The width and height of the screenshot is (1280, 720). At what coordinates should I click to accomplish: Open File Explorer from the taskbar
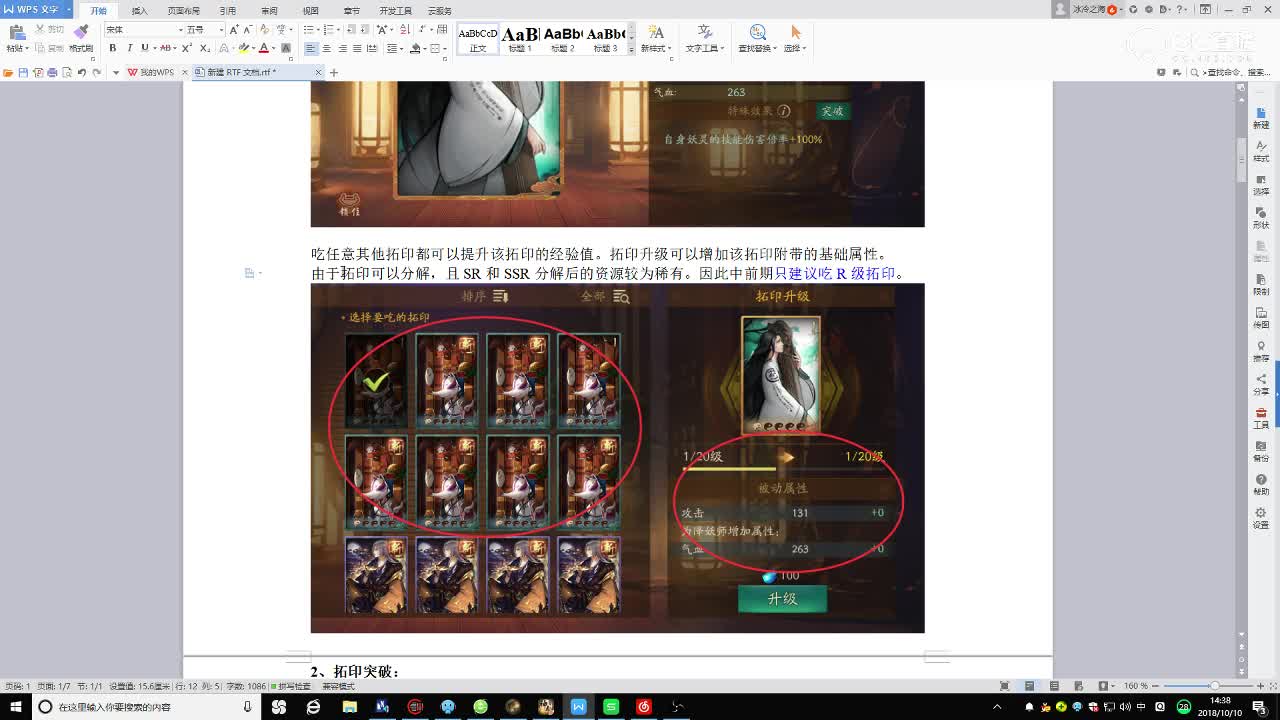(x=349, y=707)
